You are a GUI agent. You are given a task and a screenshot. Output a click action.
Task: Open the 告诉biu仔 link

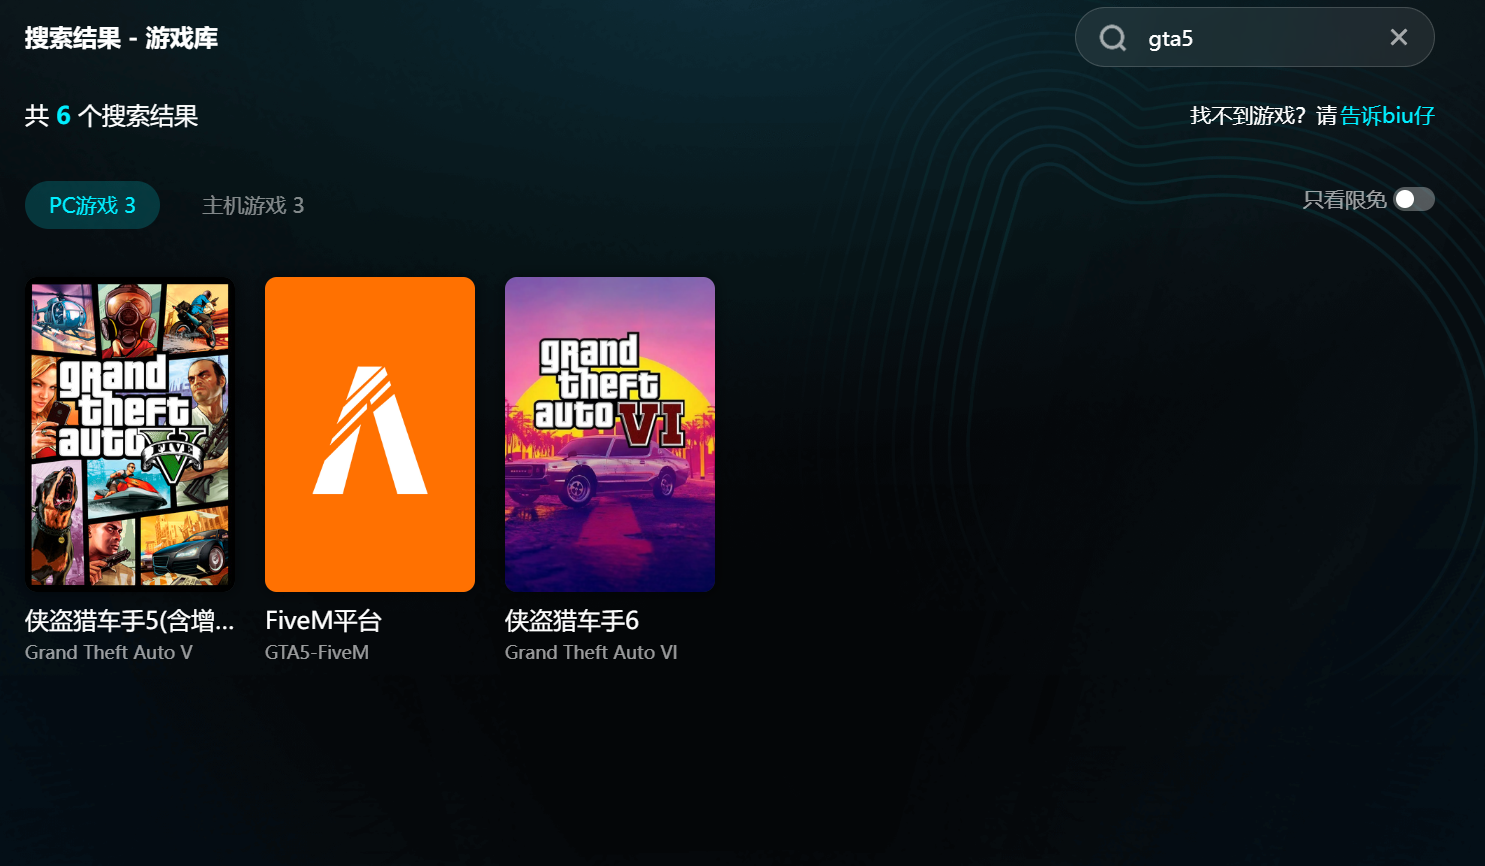point(1387,116)
